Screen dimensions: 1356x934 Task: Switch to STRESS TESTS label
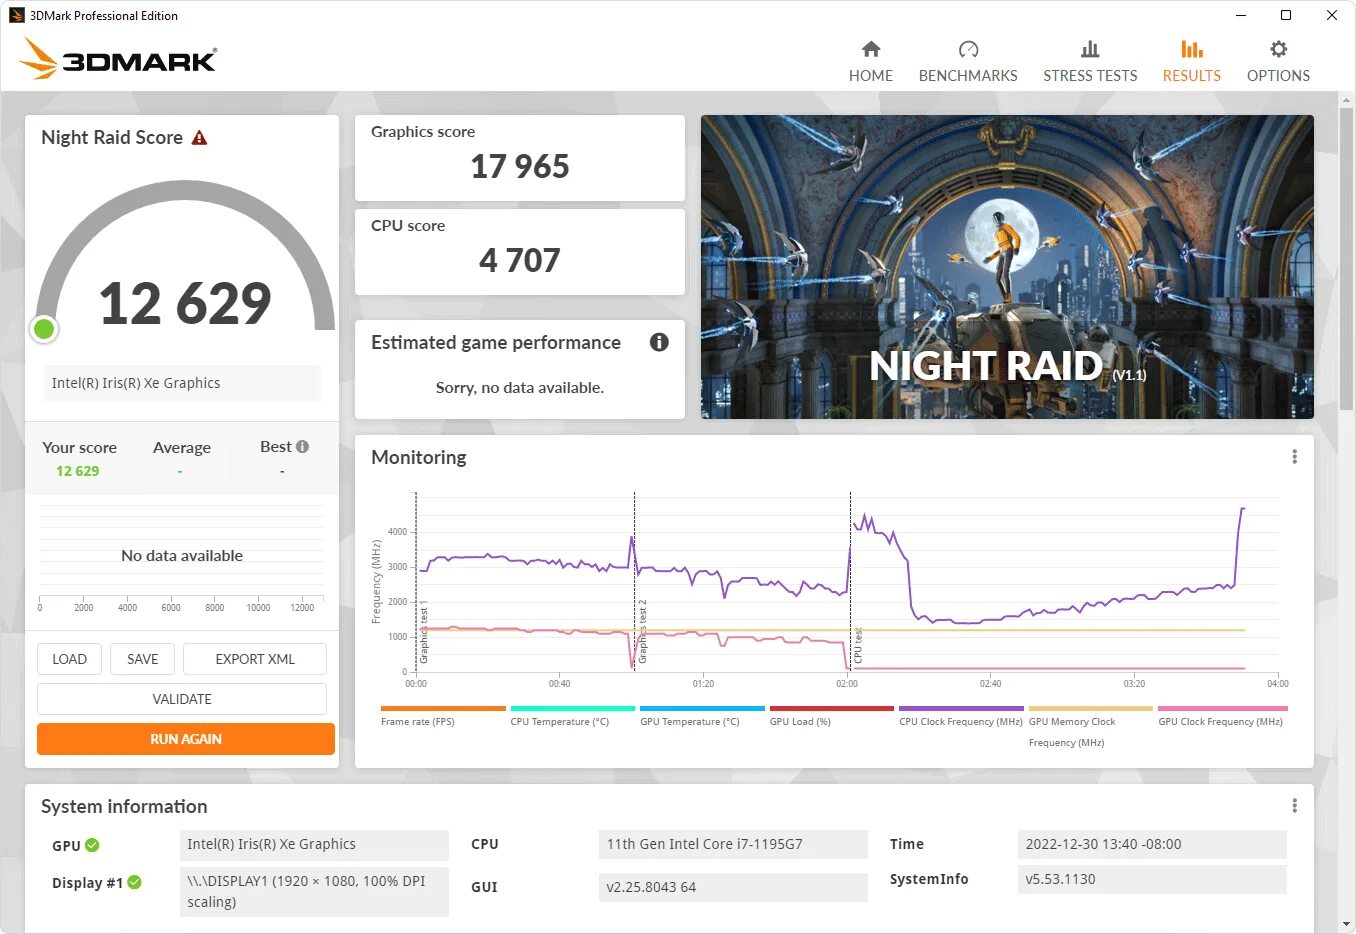pyautogui.click(x=1090, y=76)
